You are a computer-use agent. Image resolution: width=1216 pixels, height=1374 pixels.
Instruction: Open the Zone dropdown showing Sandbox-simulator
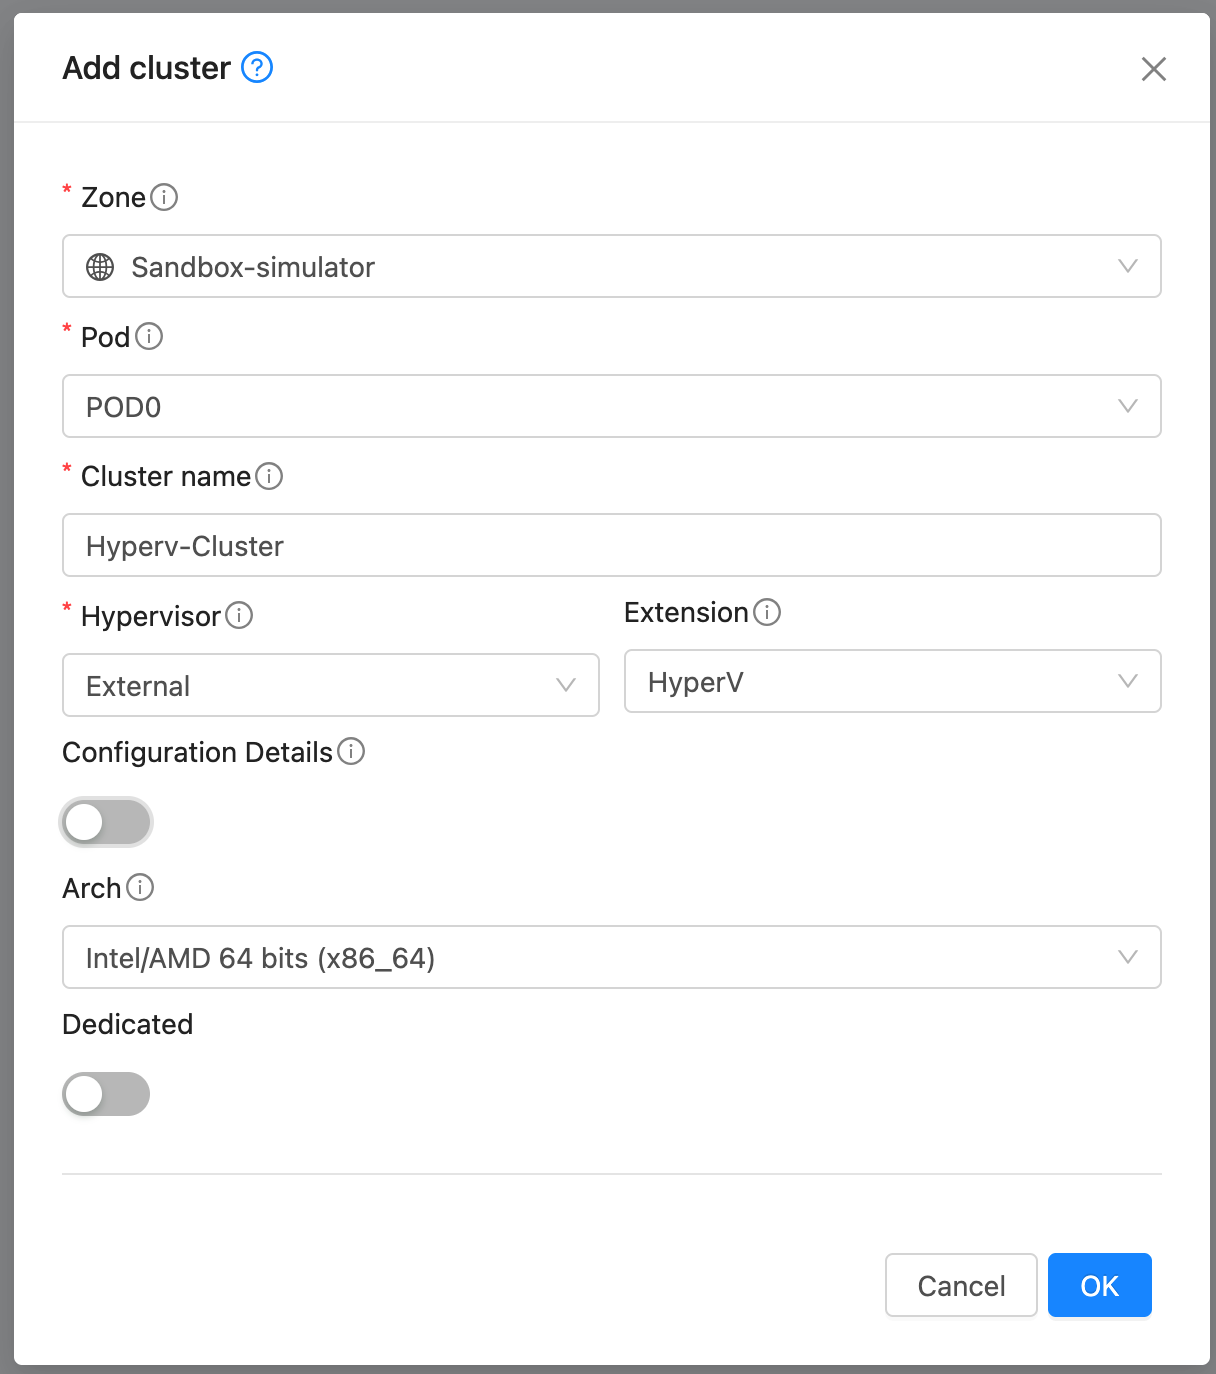611,266
